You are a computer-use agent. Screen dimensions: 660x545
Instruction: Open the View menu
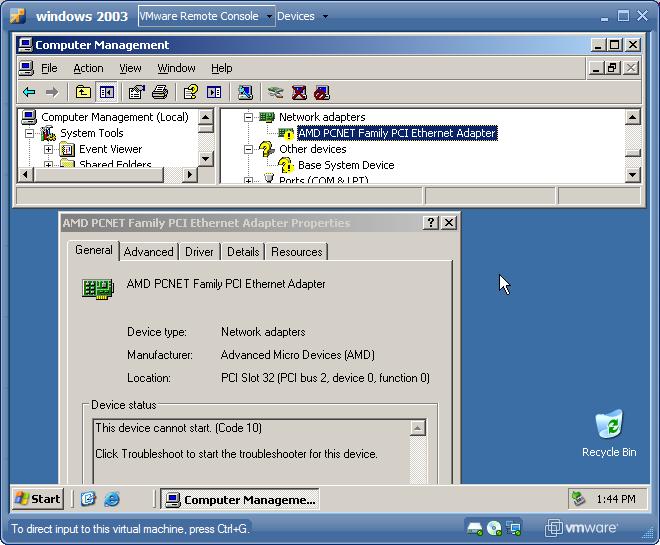coord(130,68)
